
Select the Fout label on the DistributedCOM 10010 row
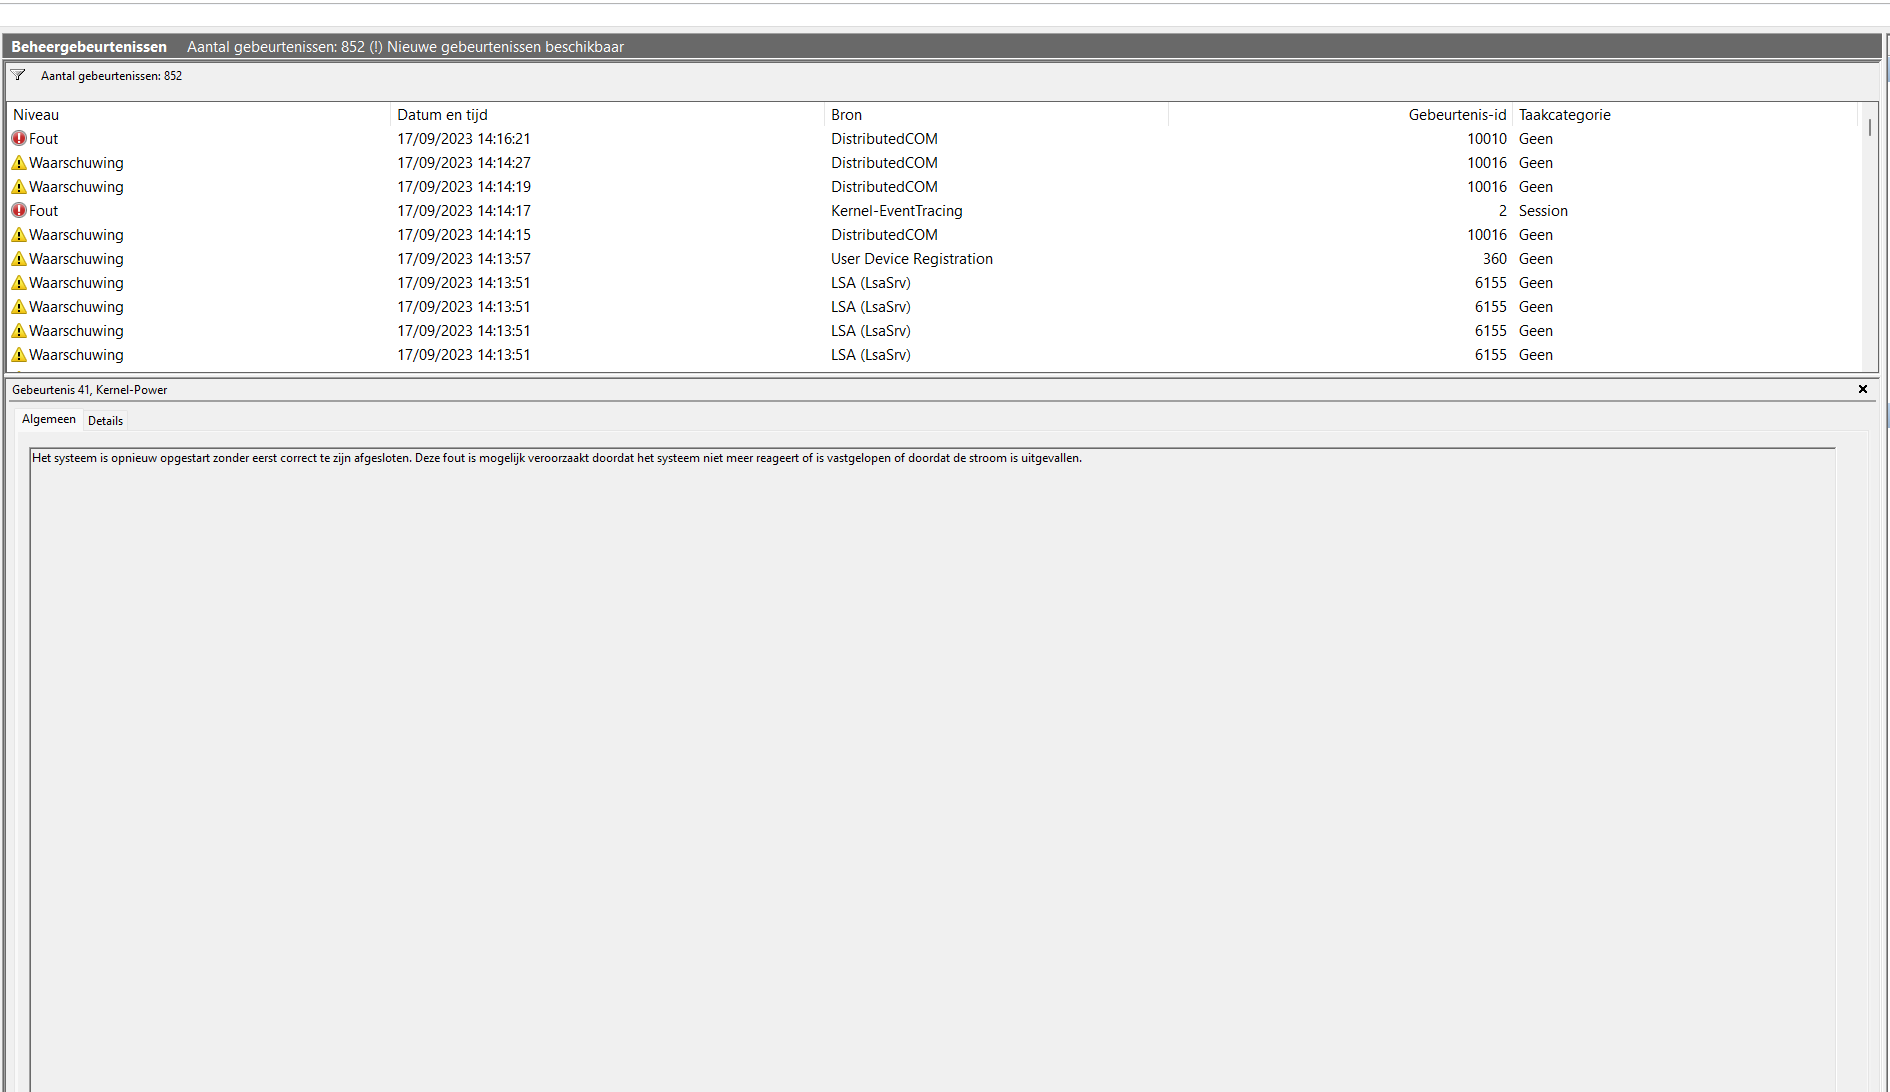pyautogui.click(x=44, y=139)
